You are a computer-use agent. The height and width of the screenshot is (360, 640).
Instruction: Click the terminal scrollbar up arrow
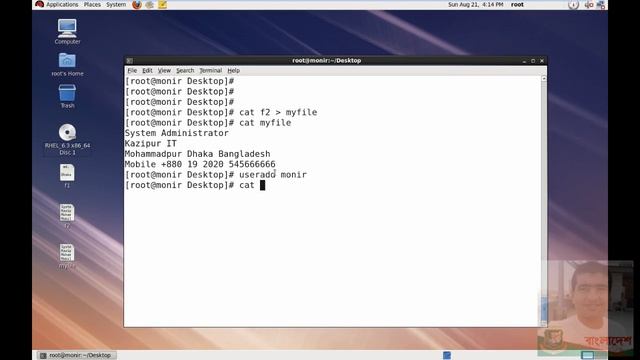[544, 78]
